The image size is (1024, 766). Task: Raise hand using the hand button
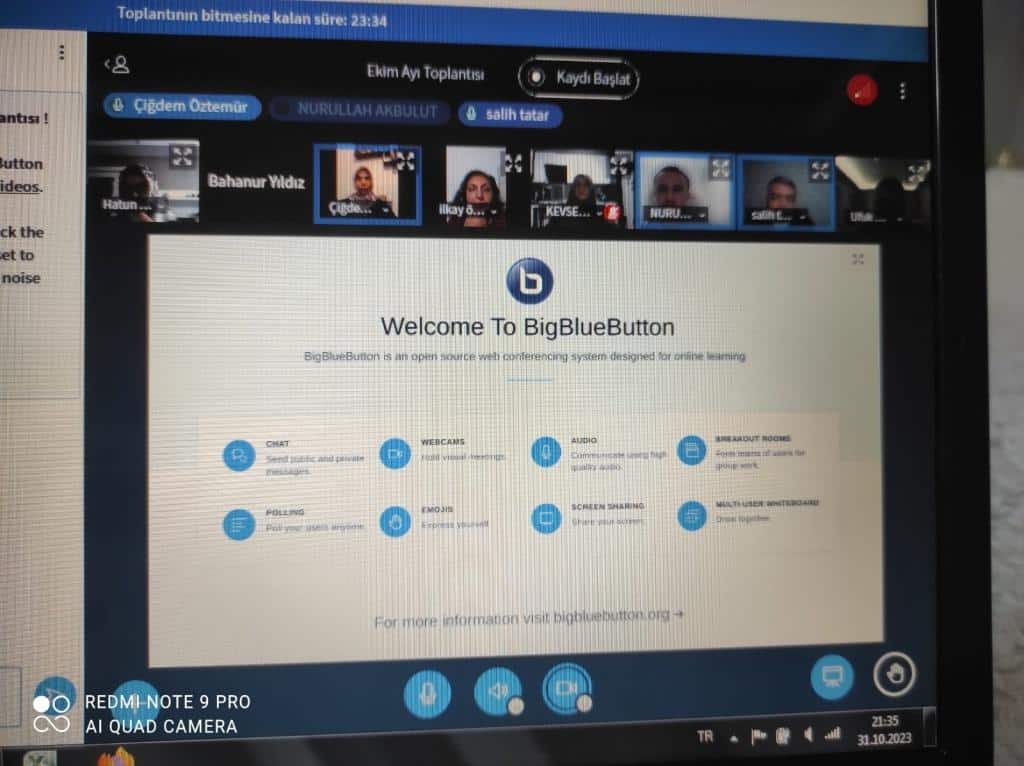pyautogui.click(x=895, y=674)
